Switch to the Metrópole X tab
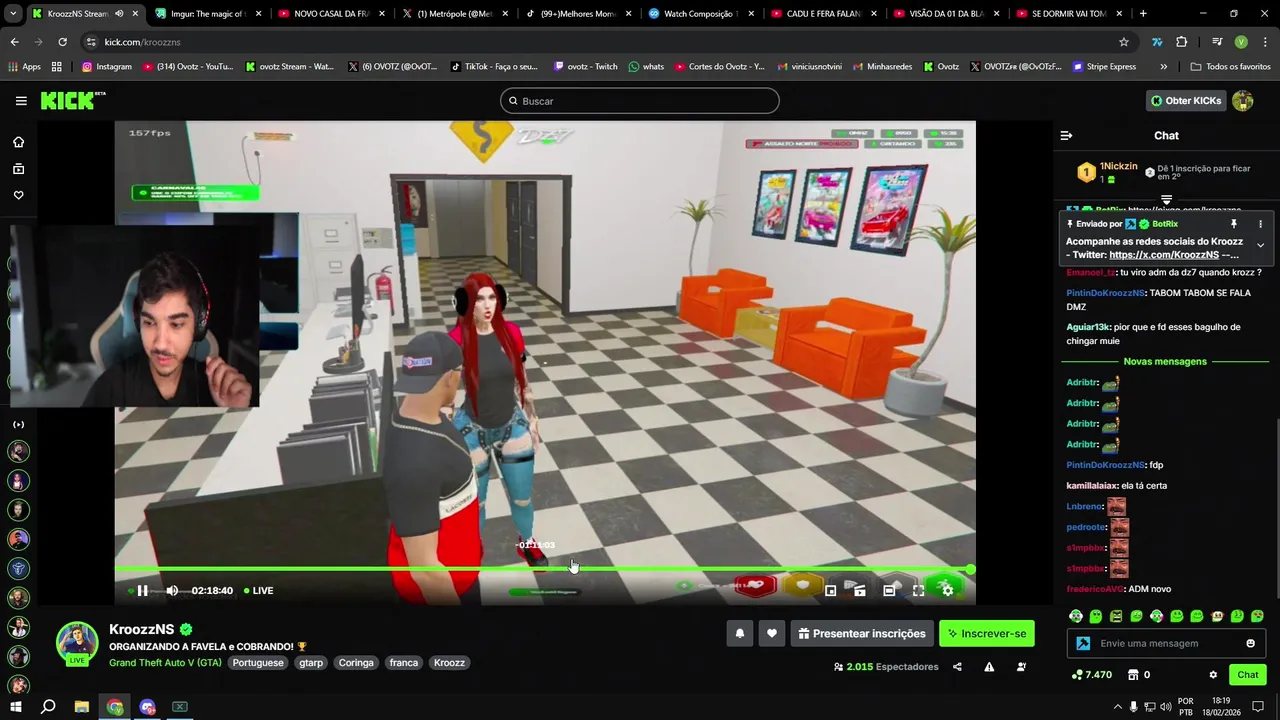 click(x=454, y=14)
